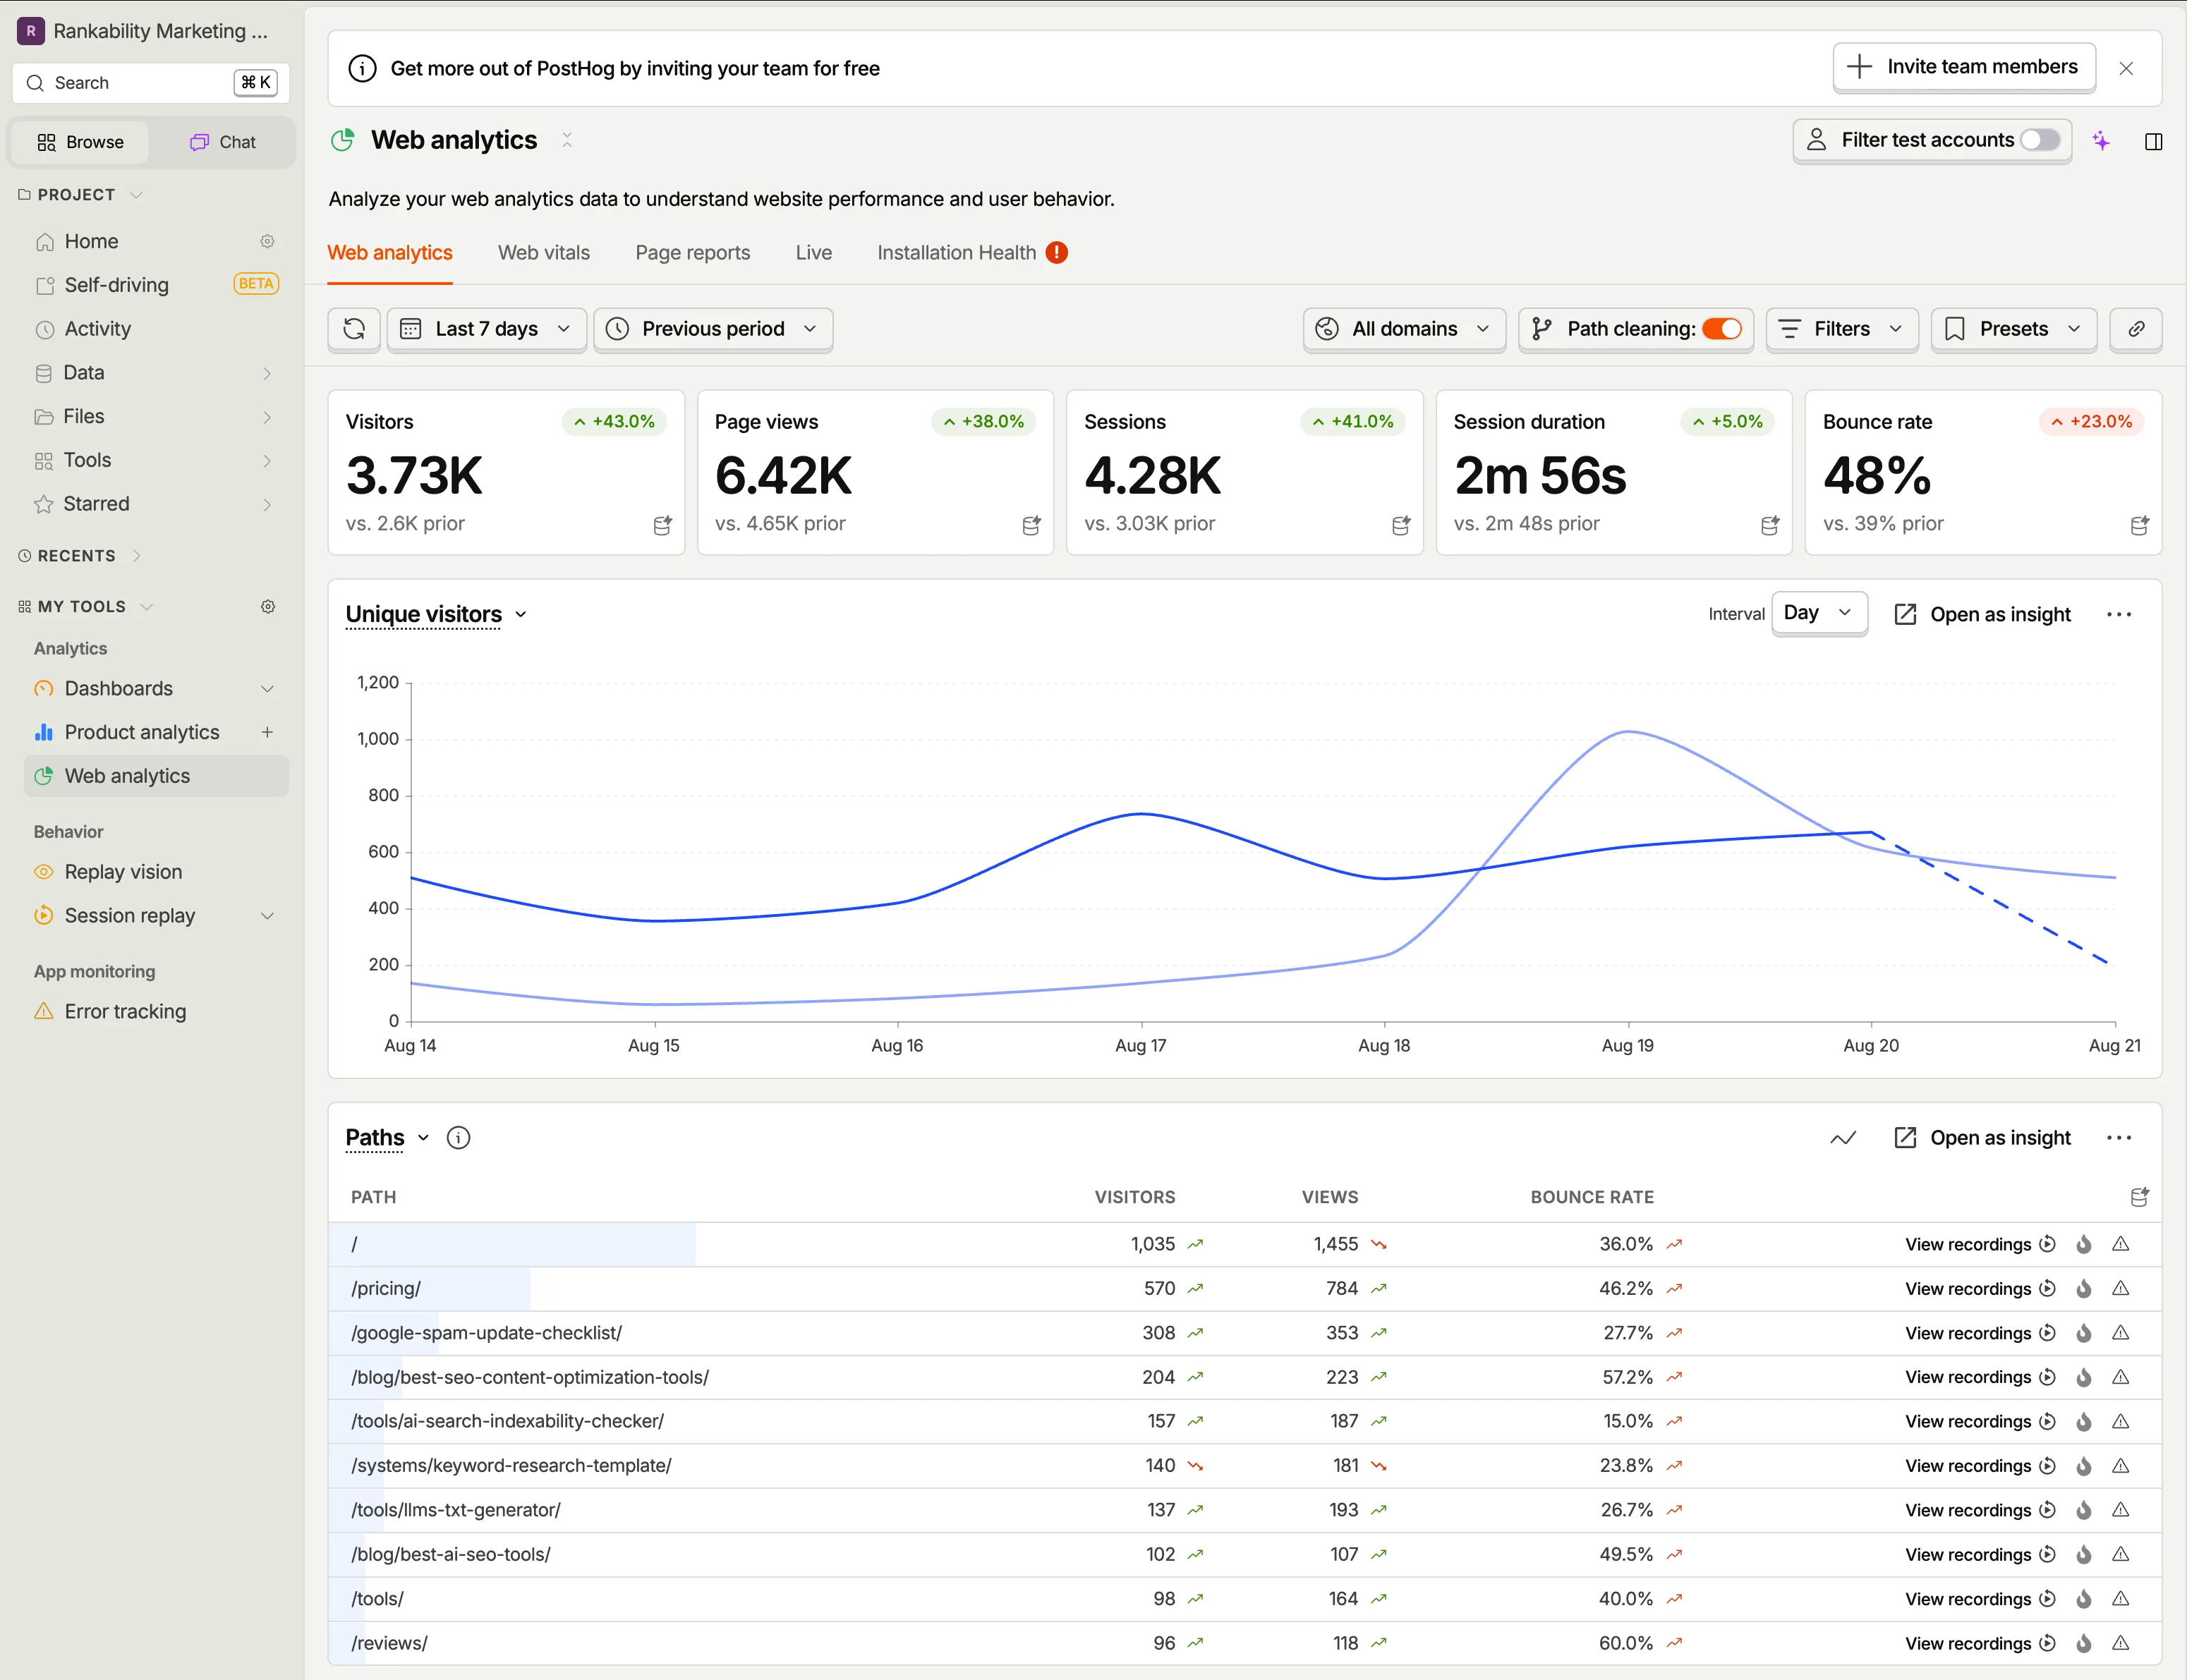Open Unique visitors metric selector
This screenshot has width=2187, height=1680.
436,614
